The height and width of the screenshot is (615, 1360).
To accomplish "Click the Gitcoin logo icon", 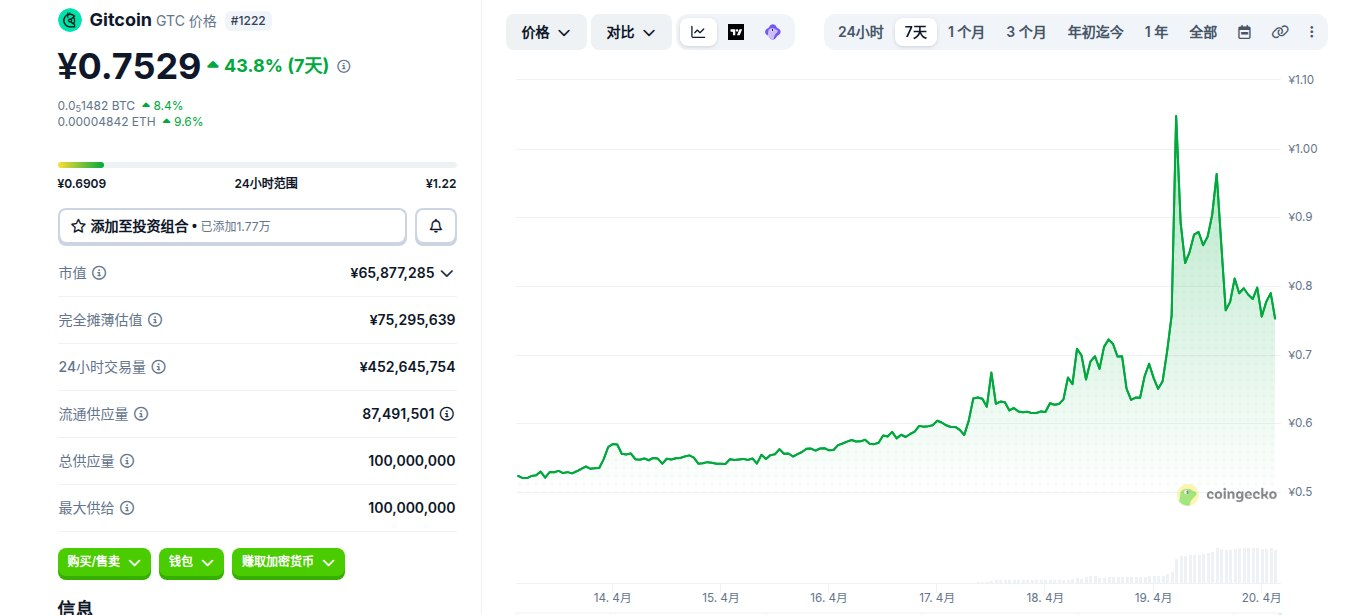I will pyautogui.click(x=70, y=19).
